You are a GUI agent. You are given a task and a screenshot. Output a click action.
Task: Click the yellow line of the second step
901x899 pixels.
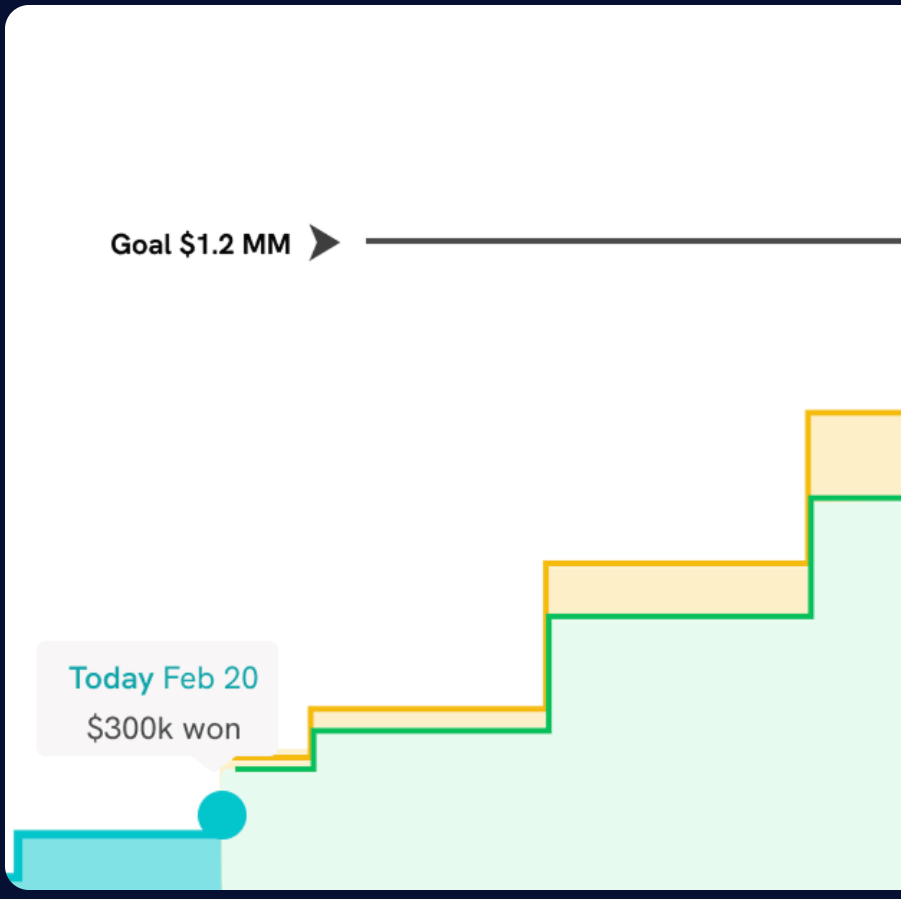[x=430, y=709]
